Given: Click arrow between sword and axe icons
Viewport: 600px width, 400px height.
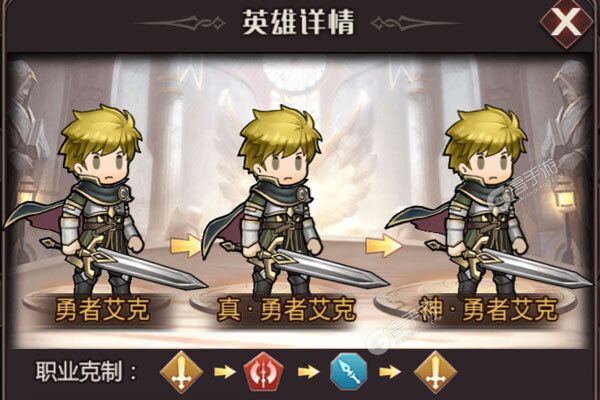Looking at the screenshot, I should (x=225, y=372).
